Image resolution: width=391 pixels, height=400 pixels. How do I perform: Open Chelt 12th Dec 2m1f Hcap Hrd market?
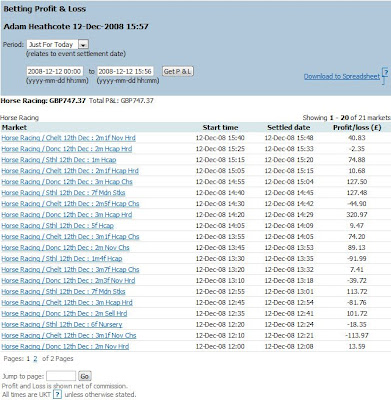click(x=70, y=171)
